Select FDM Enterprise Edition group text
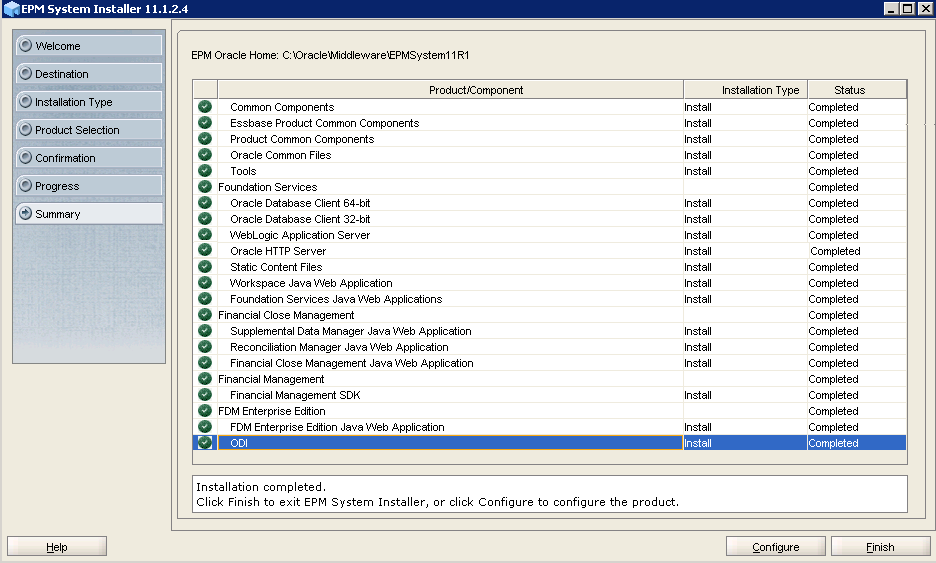The height and width of the screenshot is (563, 936). (272, 411)
